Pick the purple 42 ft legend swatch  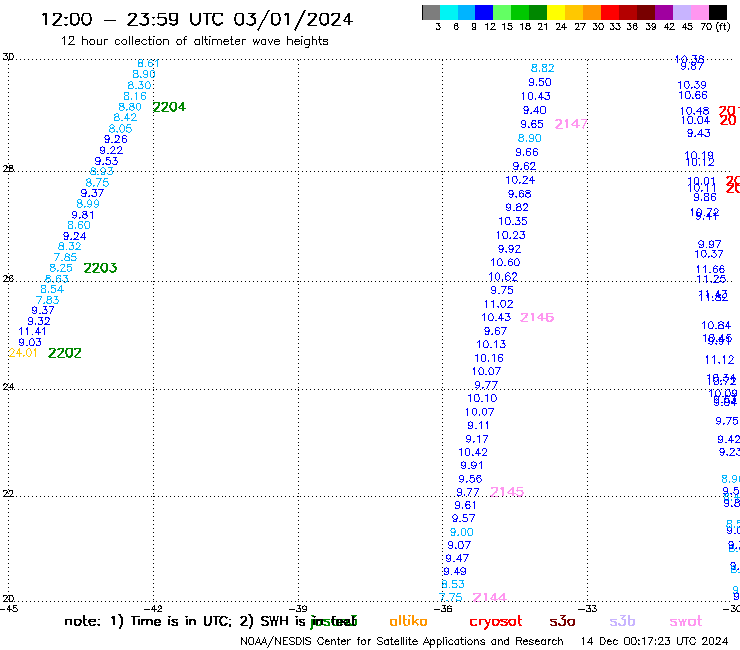(x=664, y=12)
